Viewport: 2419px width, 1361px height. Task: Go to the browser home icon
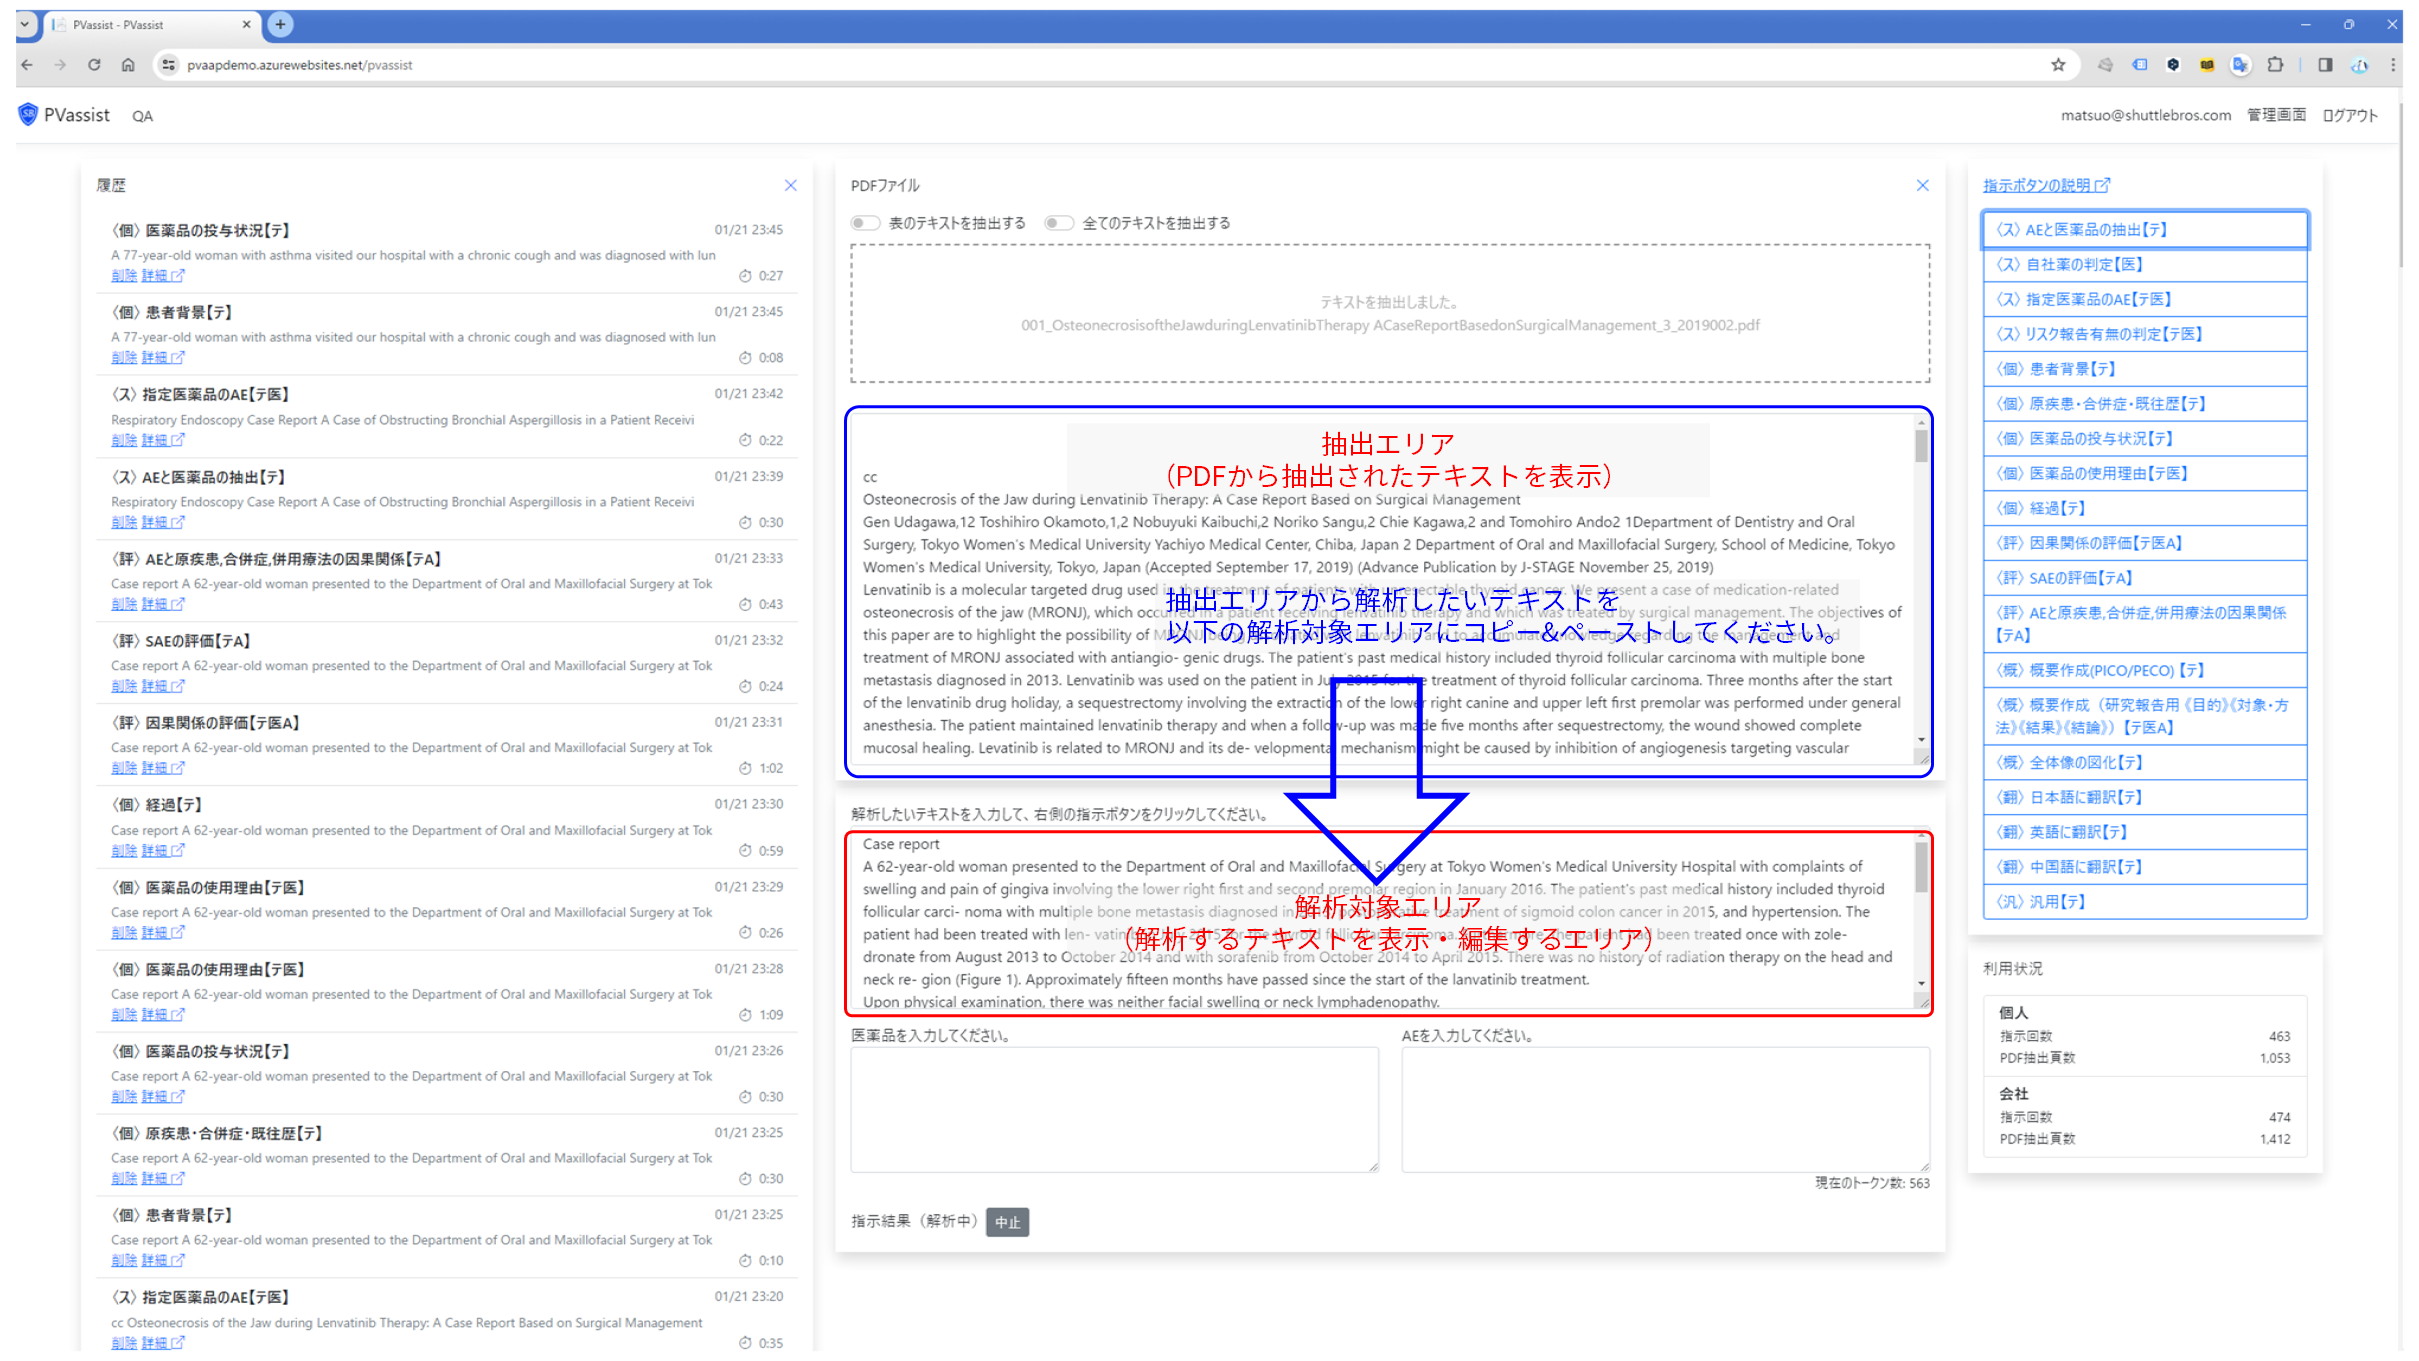pyautogui.click(x=128, y=65)
